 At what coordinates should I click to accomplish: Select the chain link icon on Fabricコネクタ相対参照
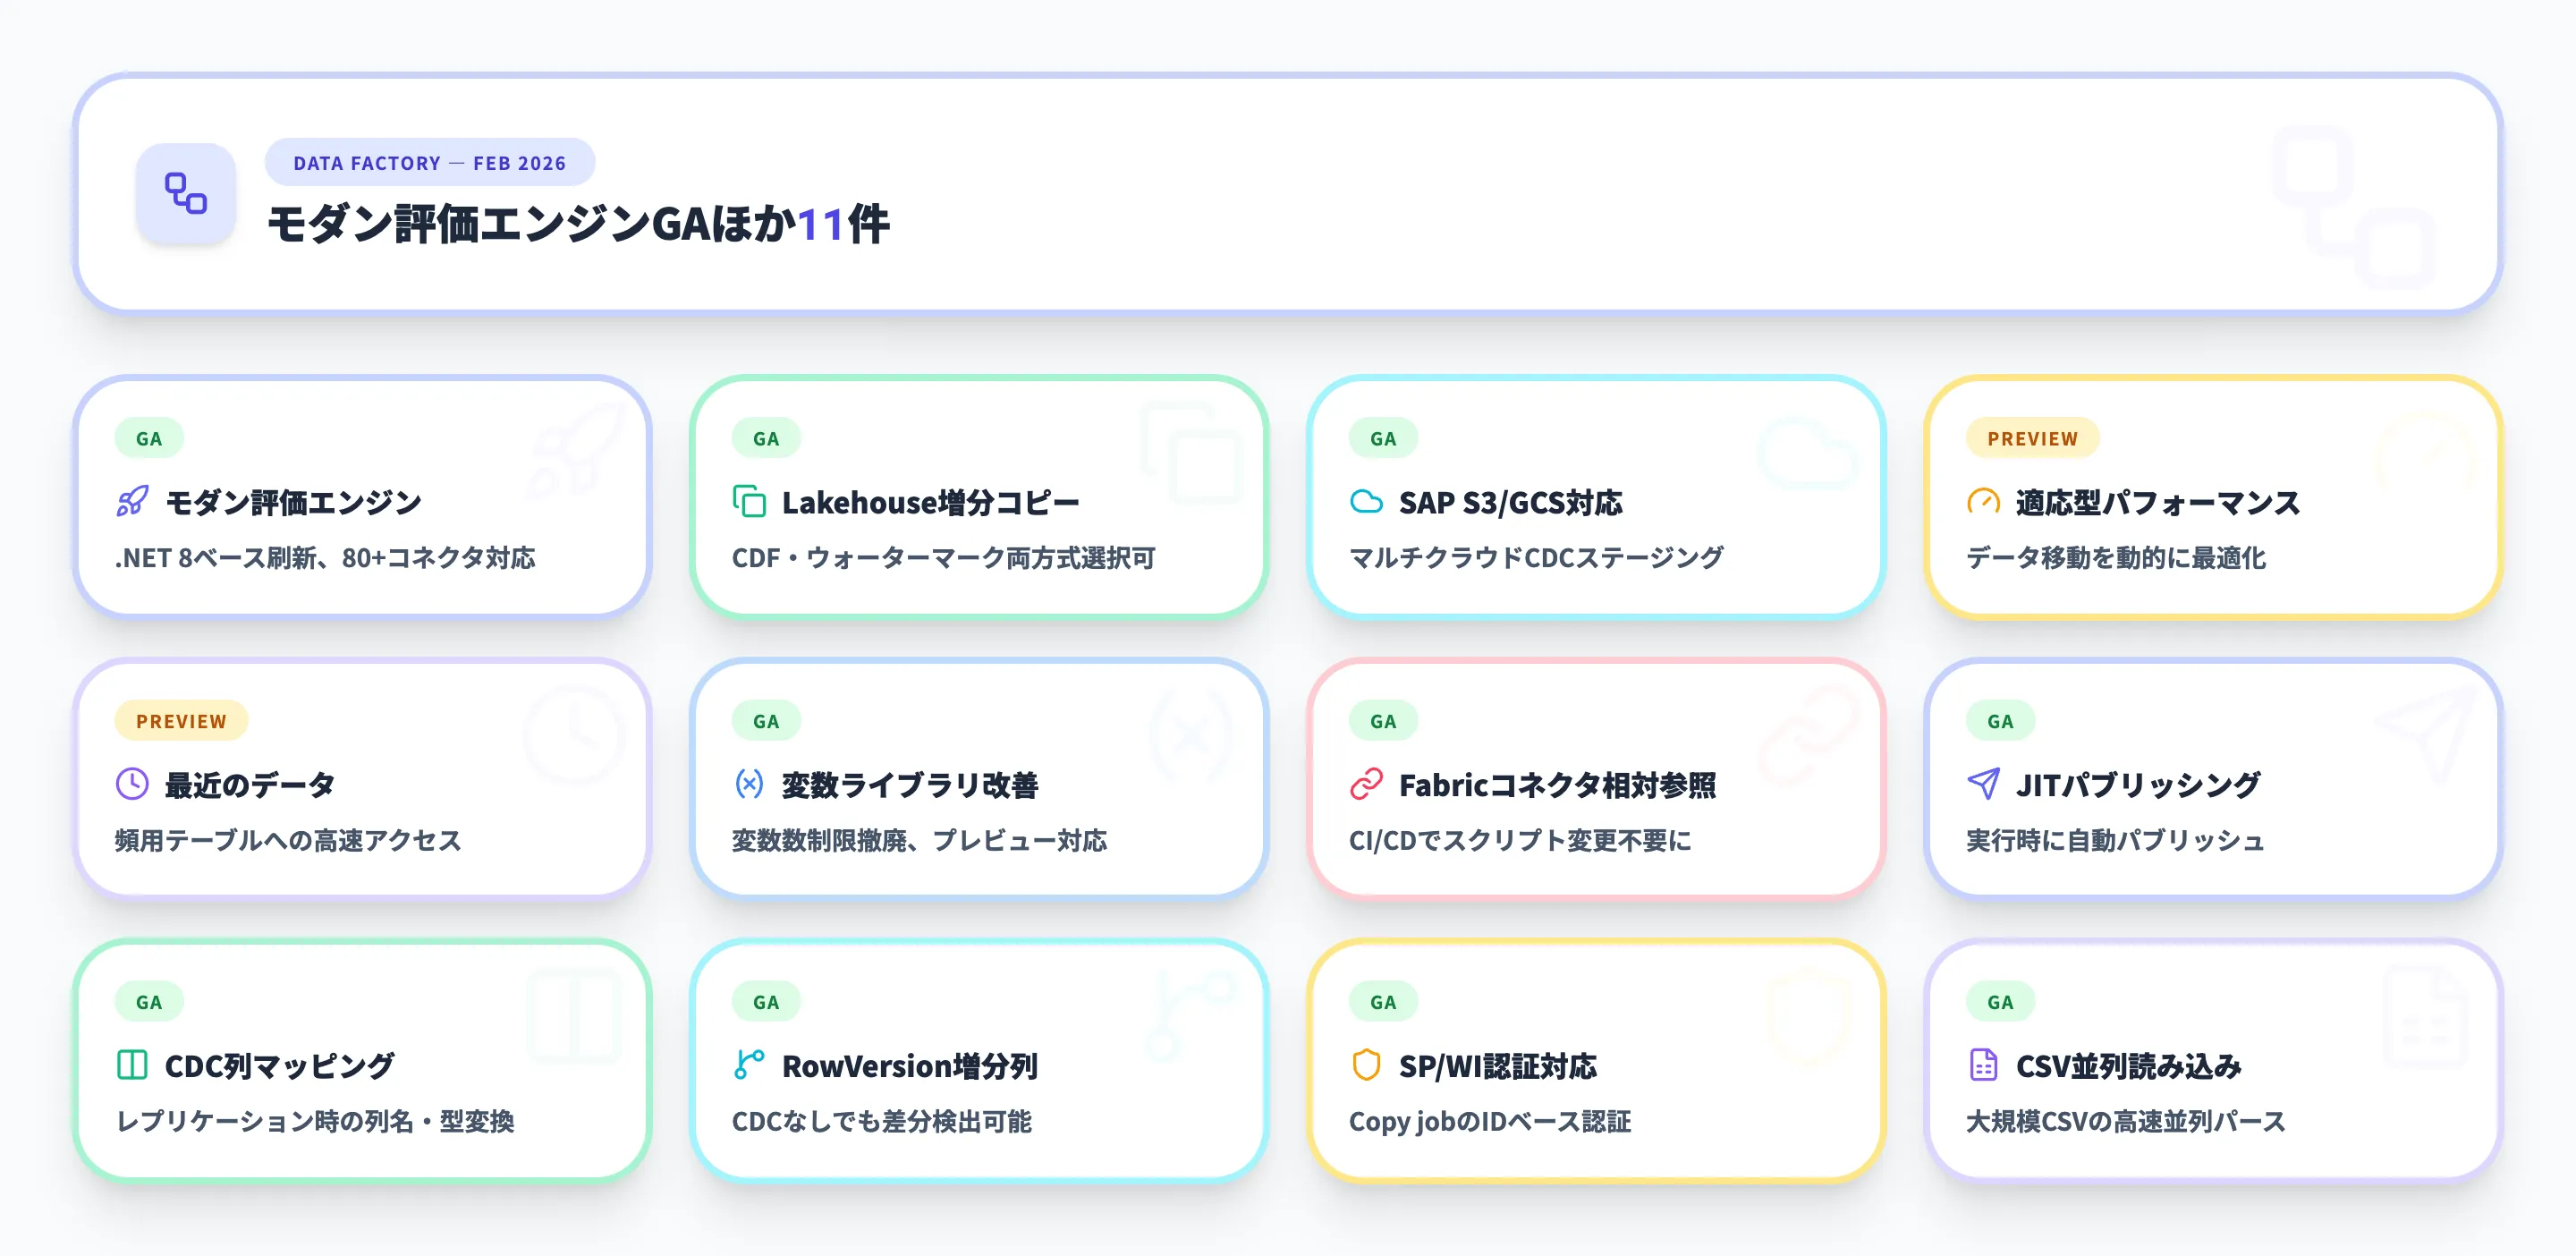[x=1368, y=785]
